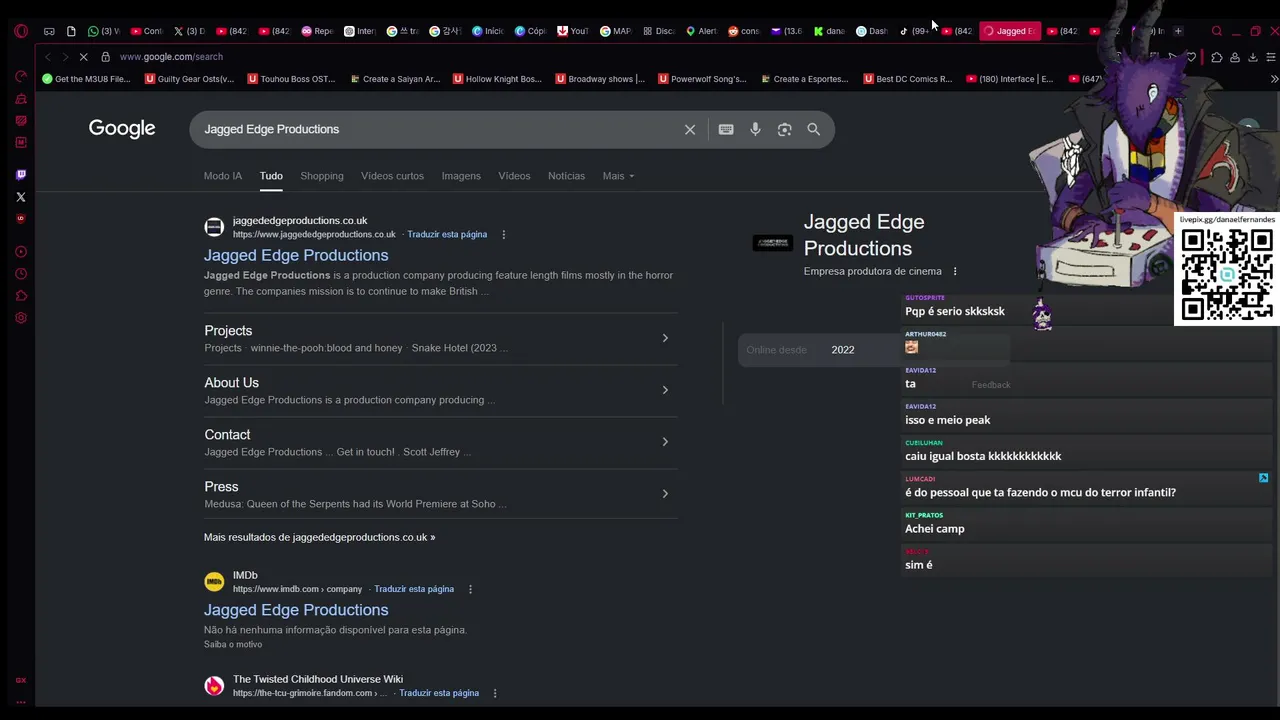The width and height of the screenshot is (1280, 720).
Task: Submit search with the magnifier icon
Action: pos(814,129)
